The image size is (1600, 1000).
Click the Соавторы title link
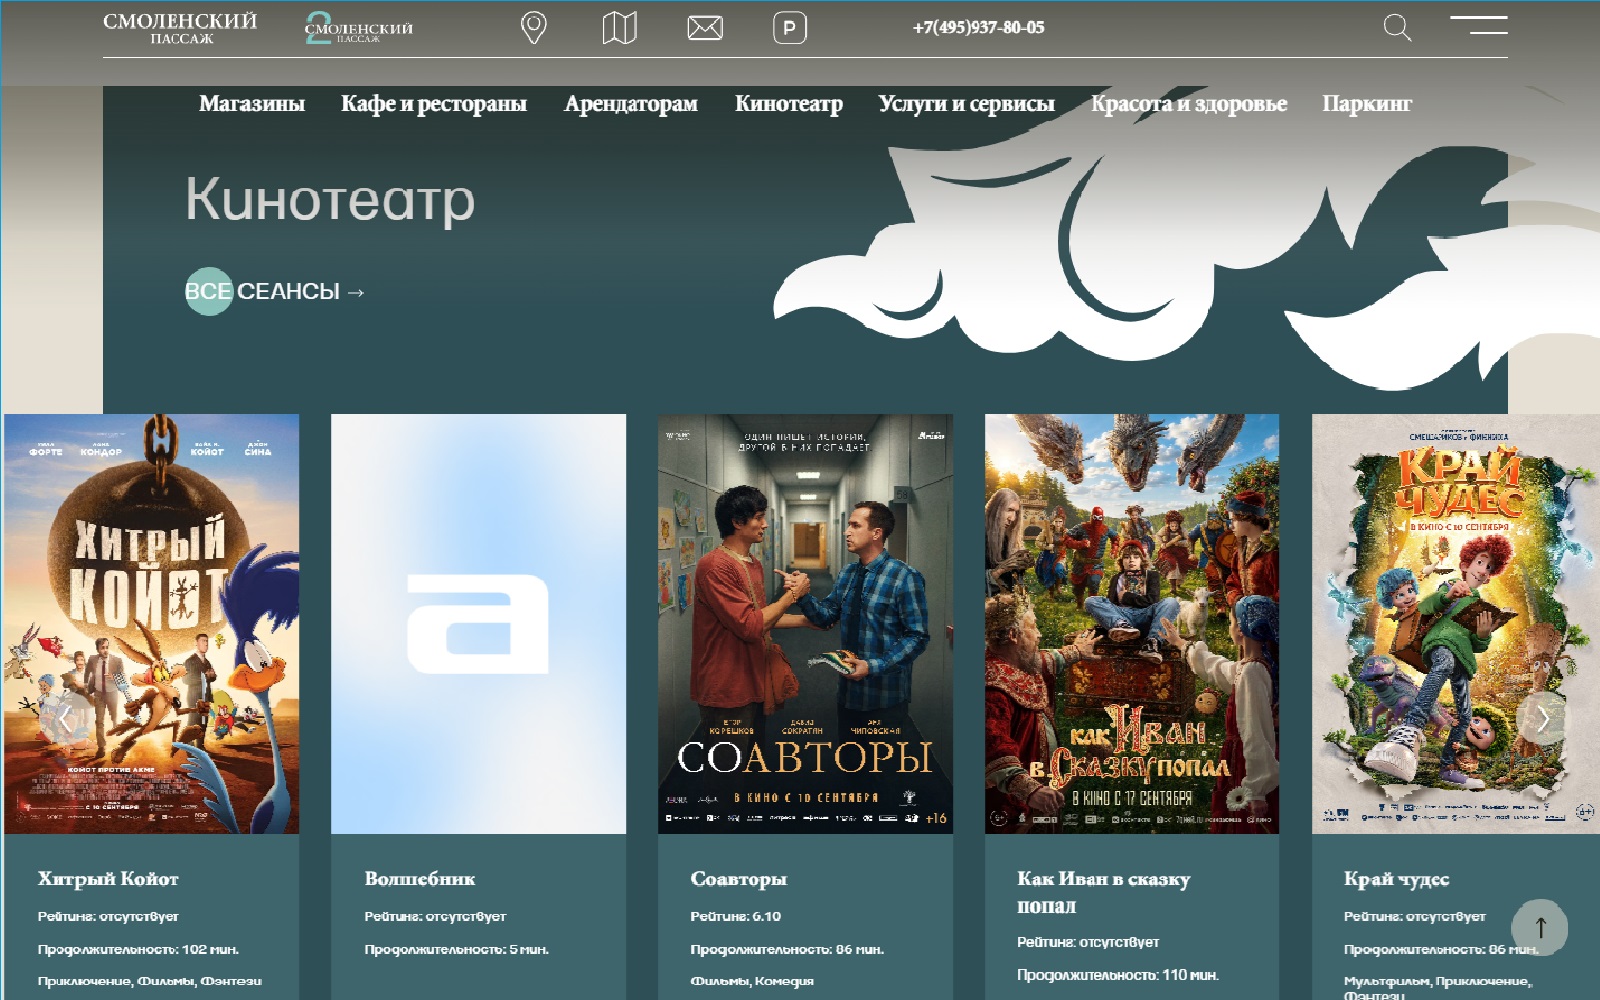point(739,879)
